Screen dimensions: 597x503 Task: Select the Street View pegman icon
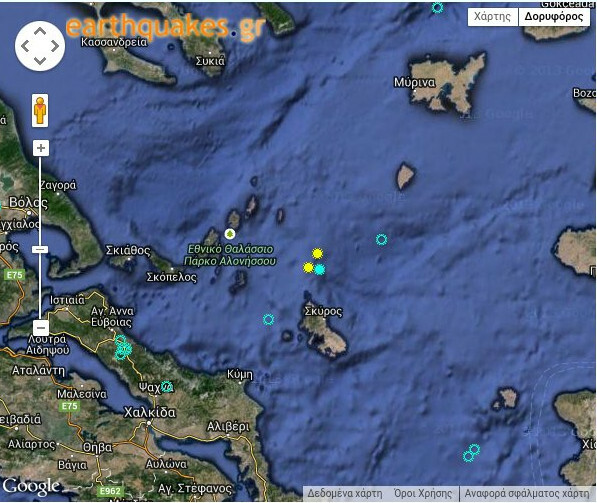40,110
